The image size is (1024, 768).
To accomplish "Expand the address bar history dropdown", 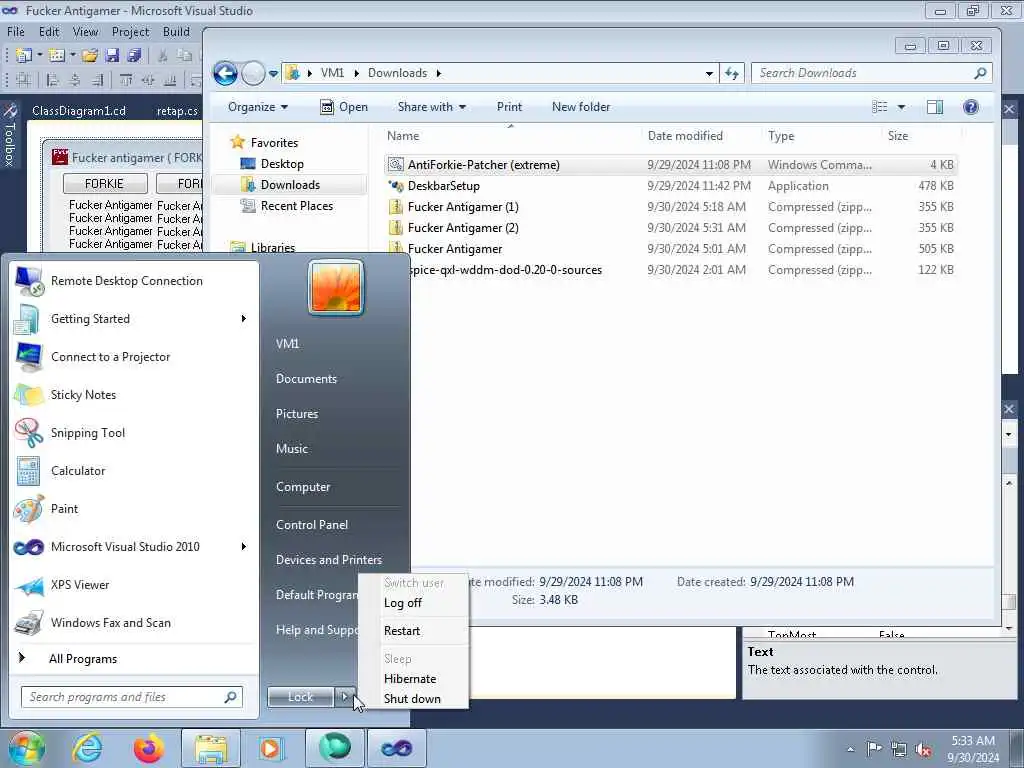I will (x=709, y=74).
